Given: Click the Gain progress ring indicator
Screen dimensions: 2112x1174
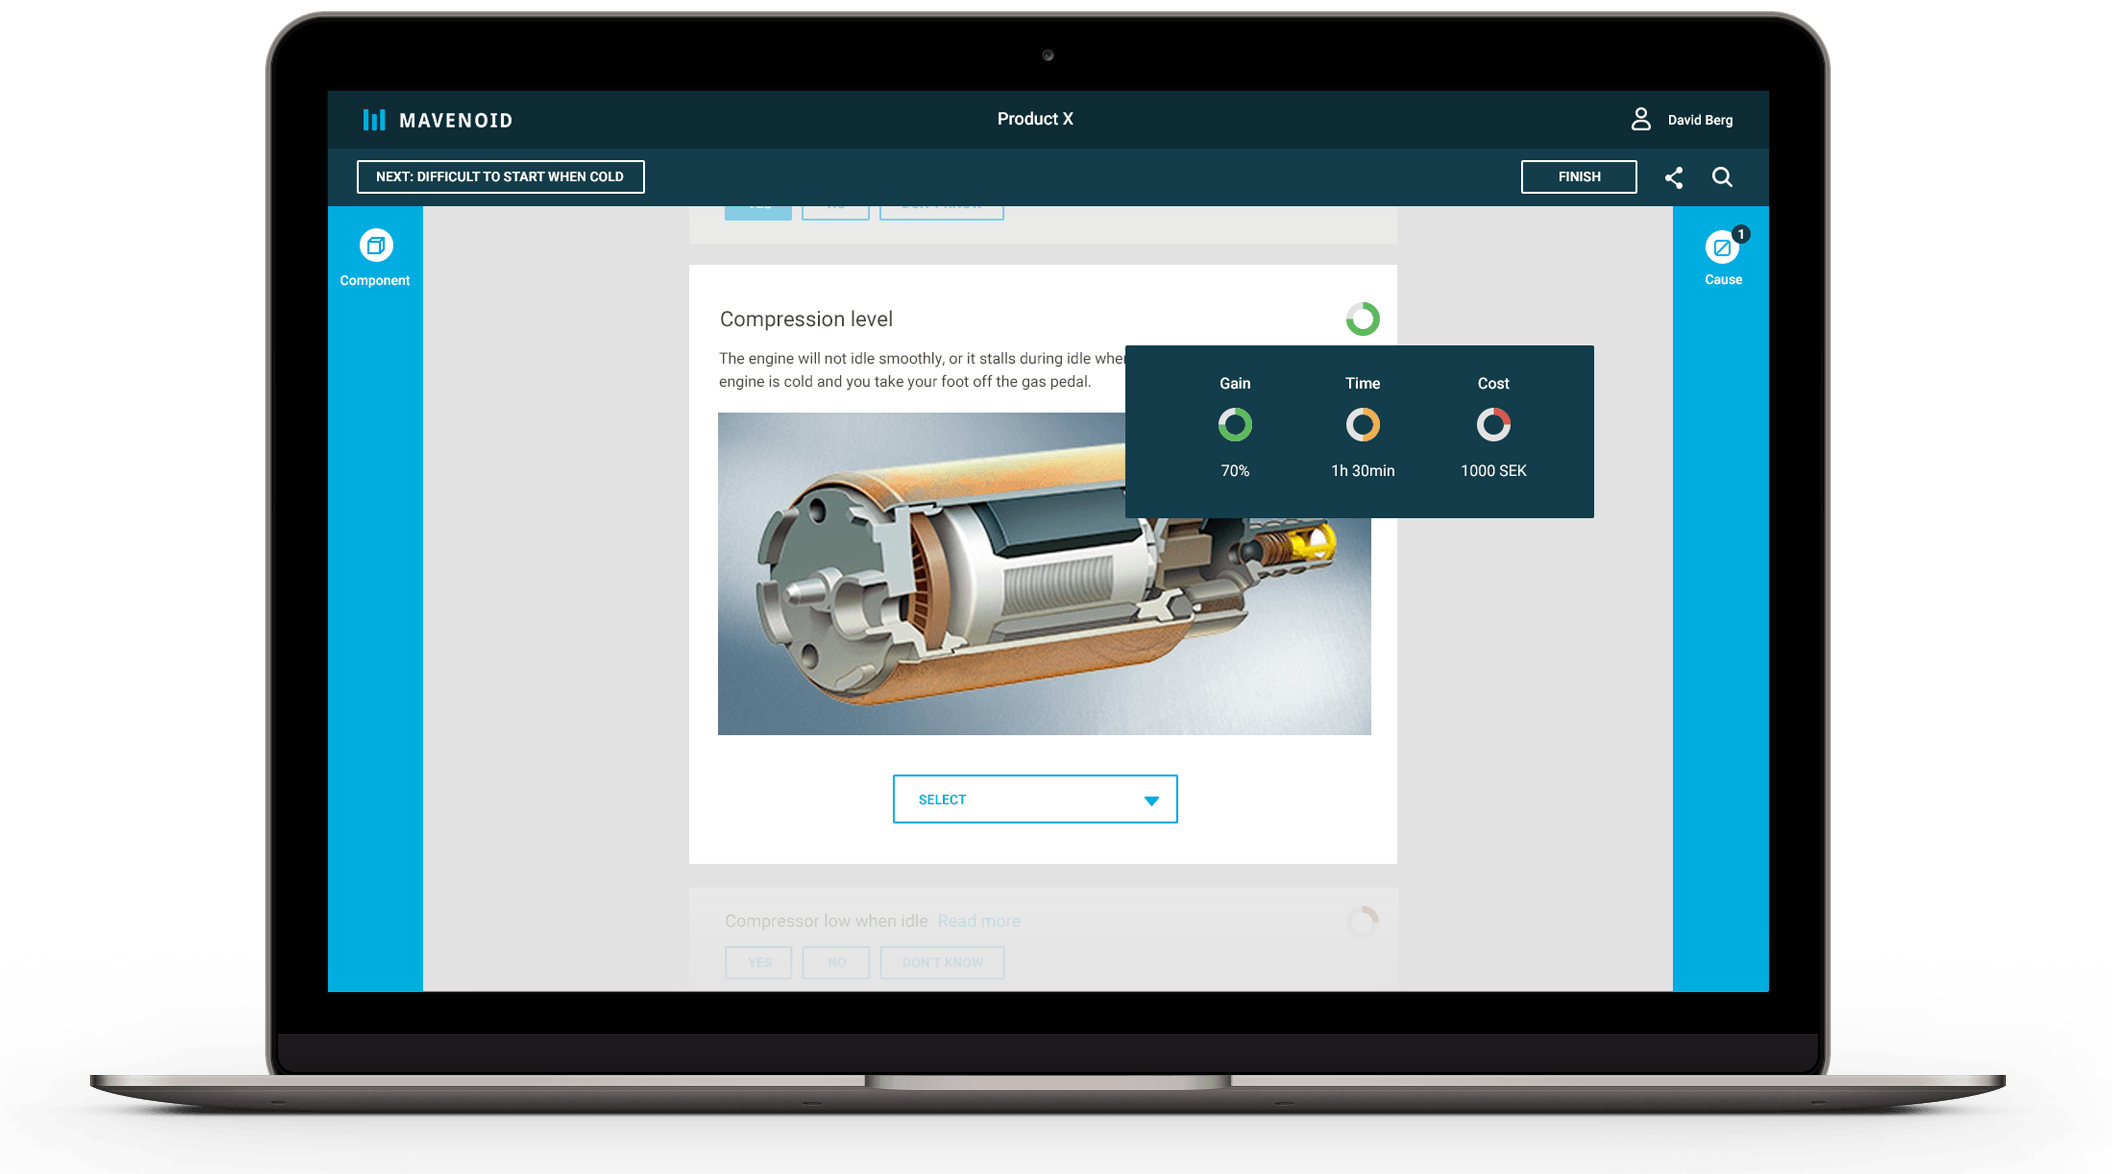Looking at the screenshot, I should [1235, 424].
